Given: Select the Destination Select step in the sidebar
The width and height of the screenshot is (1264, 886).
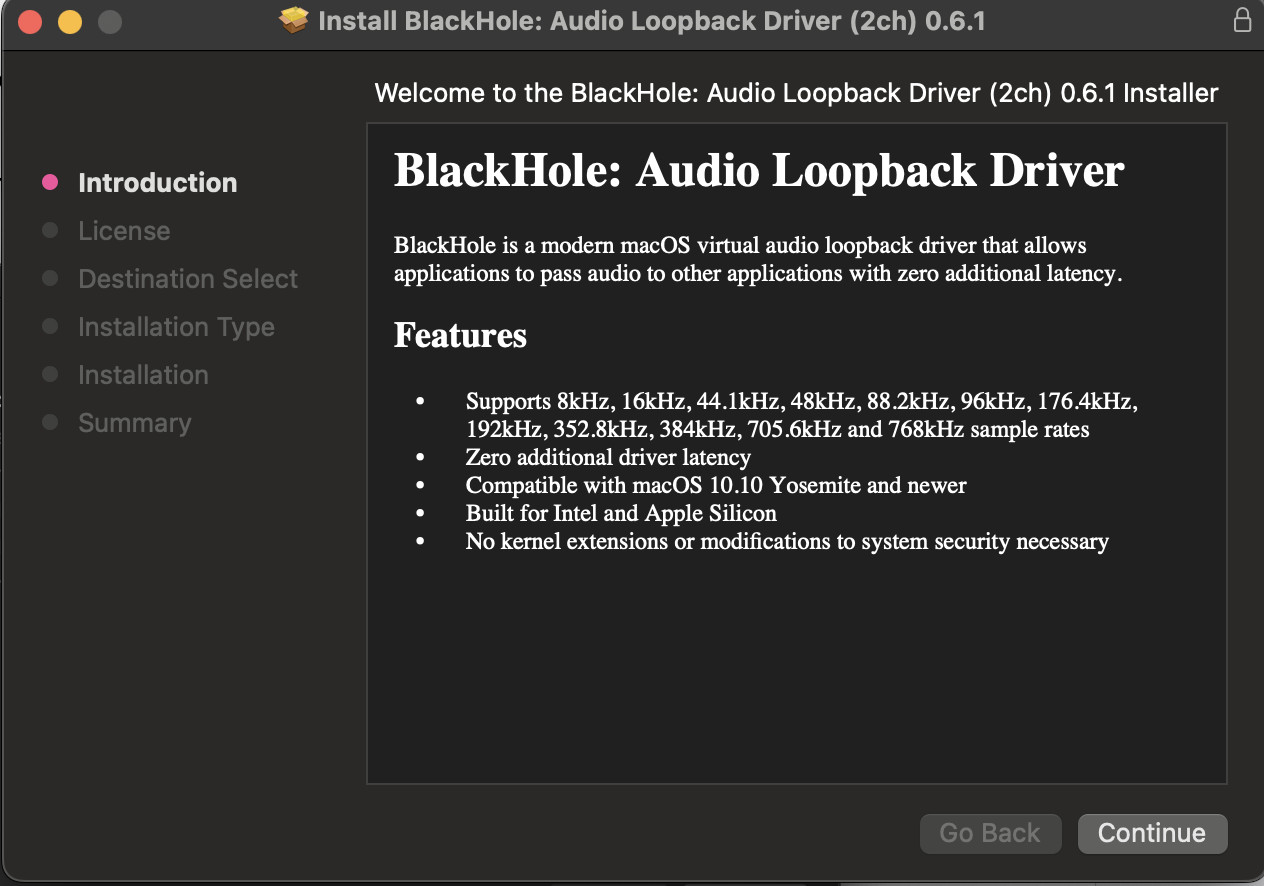Looking at the screenshot, I should 188,278.
